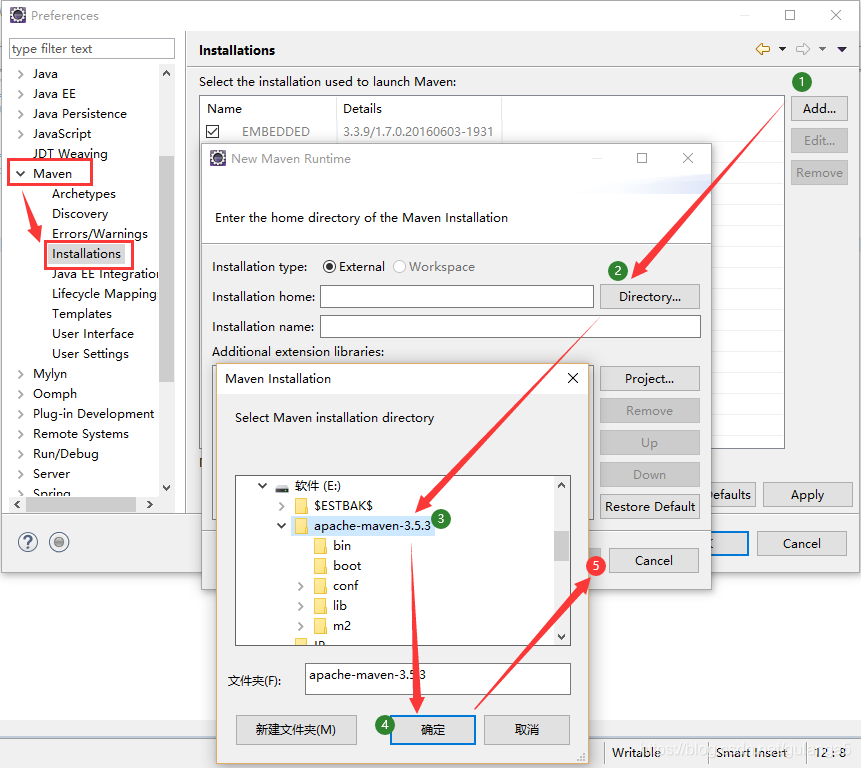861x768 pixels.
Task: Select the External installation type radio
Action: tap(329, 267)
